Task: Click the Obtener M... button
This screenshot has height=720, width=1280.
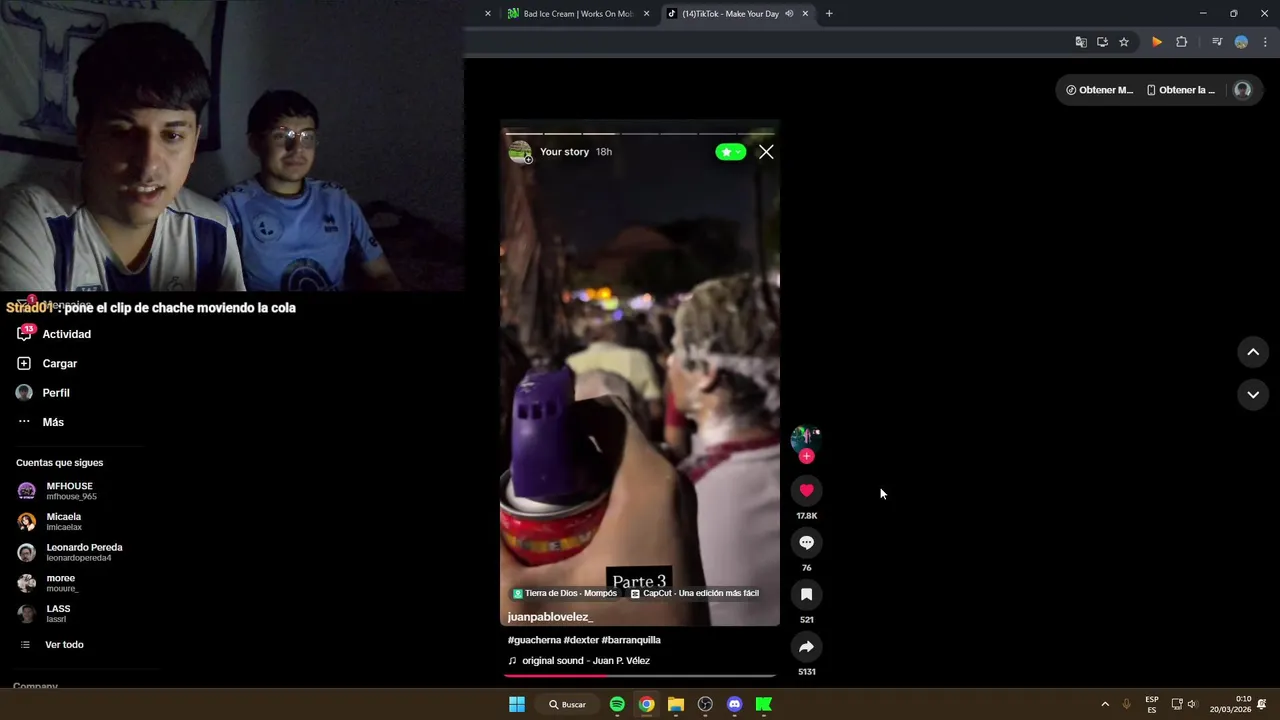Action: pos(1099,90)
